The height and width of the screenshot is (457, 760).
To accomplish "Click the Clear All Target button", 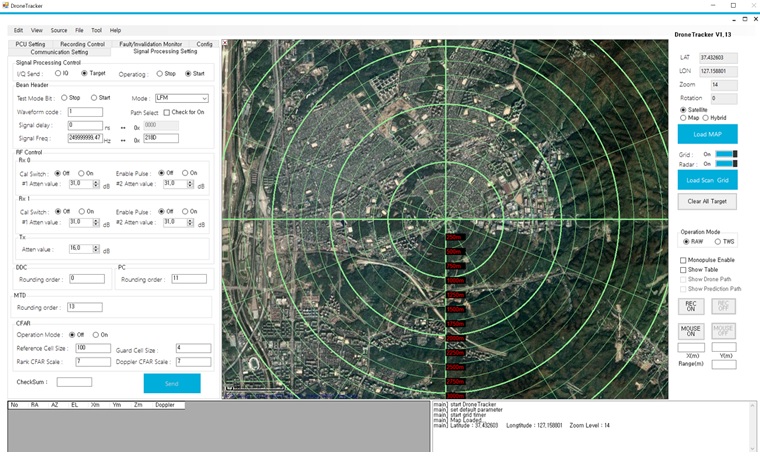I will point(707,201).
